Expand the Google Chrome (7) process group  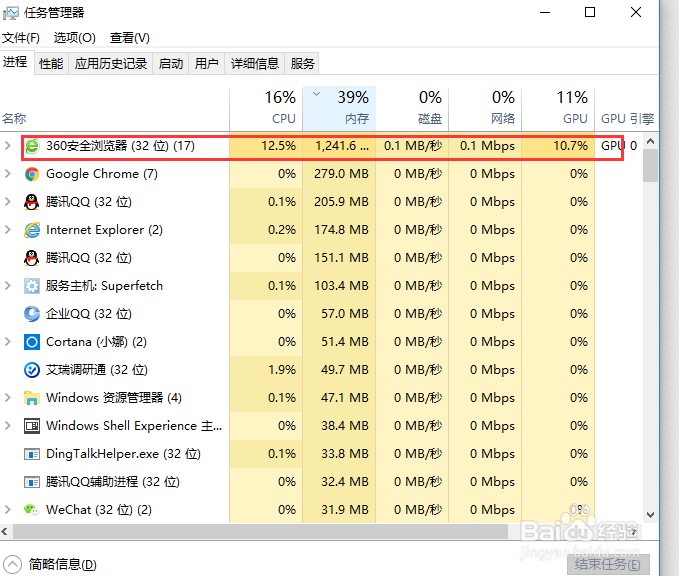tap(7, 174)
